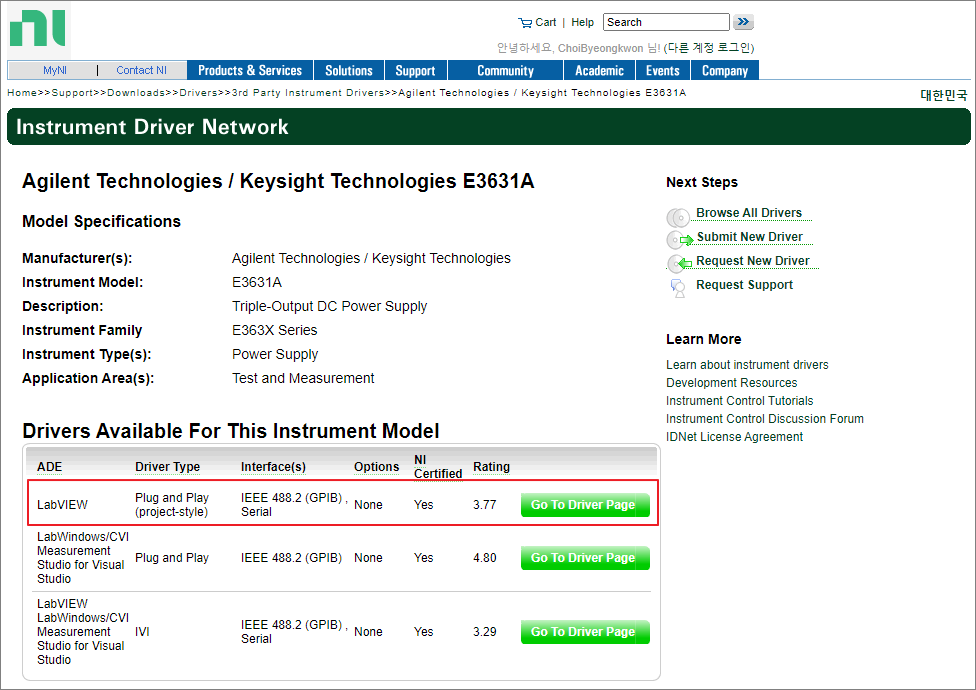
Task: Click the Browse All Drivers disc icon
Action: (678, 218)
